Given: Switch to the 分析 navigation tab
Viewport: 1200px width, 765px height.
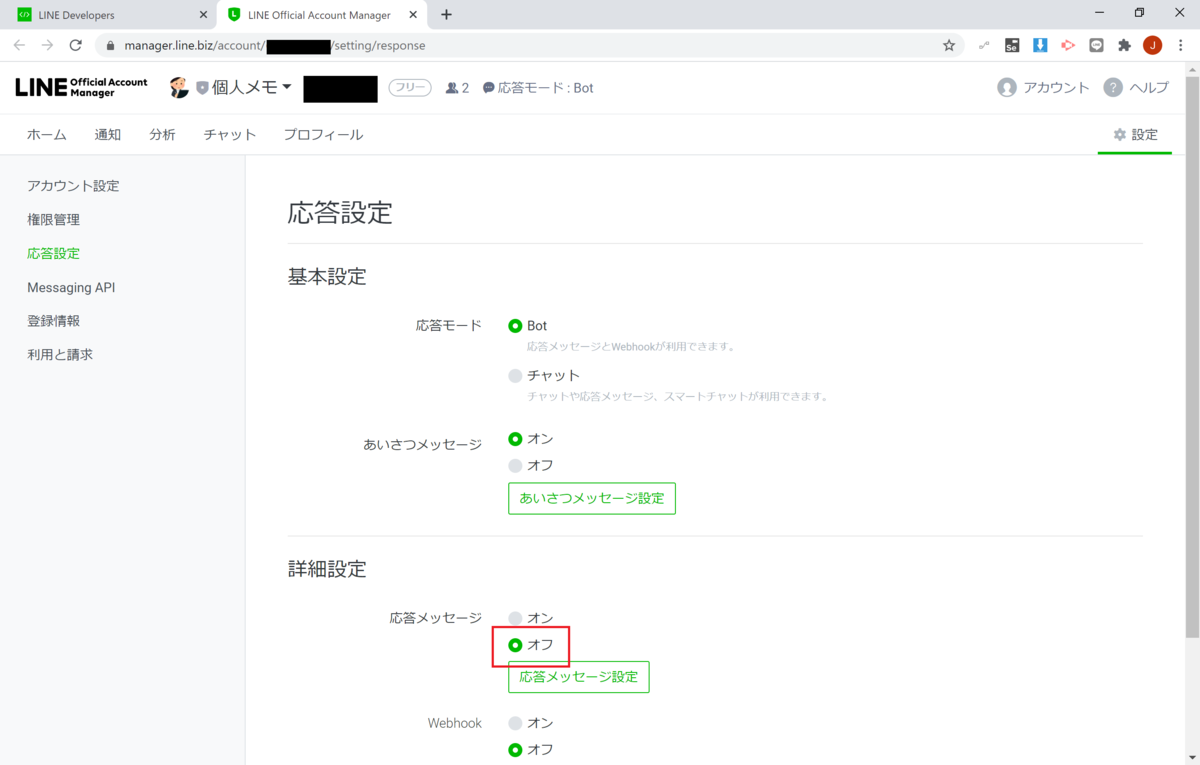Looking at the screenshot, I should 162,134.
